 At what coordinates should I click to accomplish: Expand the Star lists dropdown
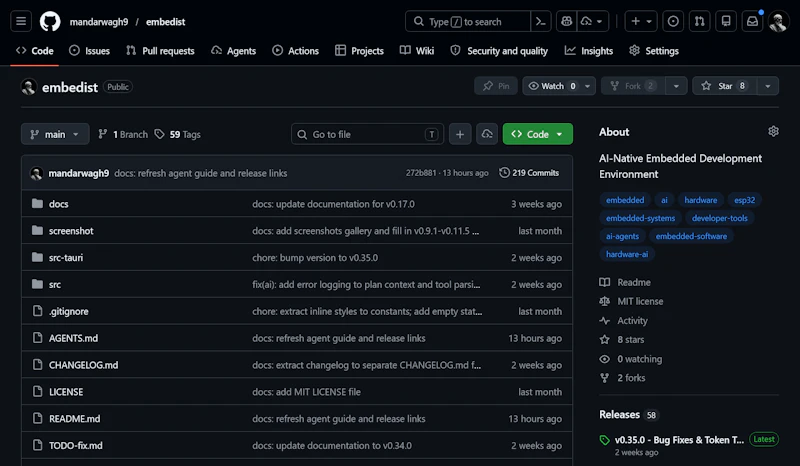tap(768, 86)
